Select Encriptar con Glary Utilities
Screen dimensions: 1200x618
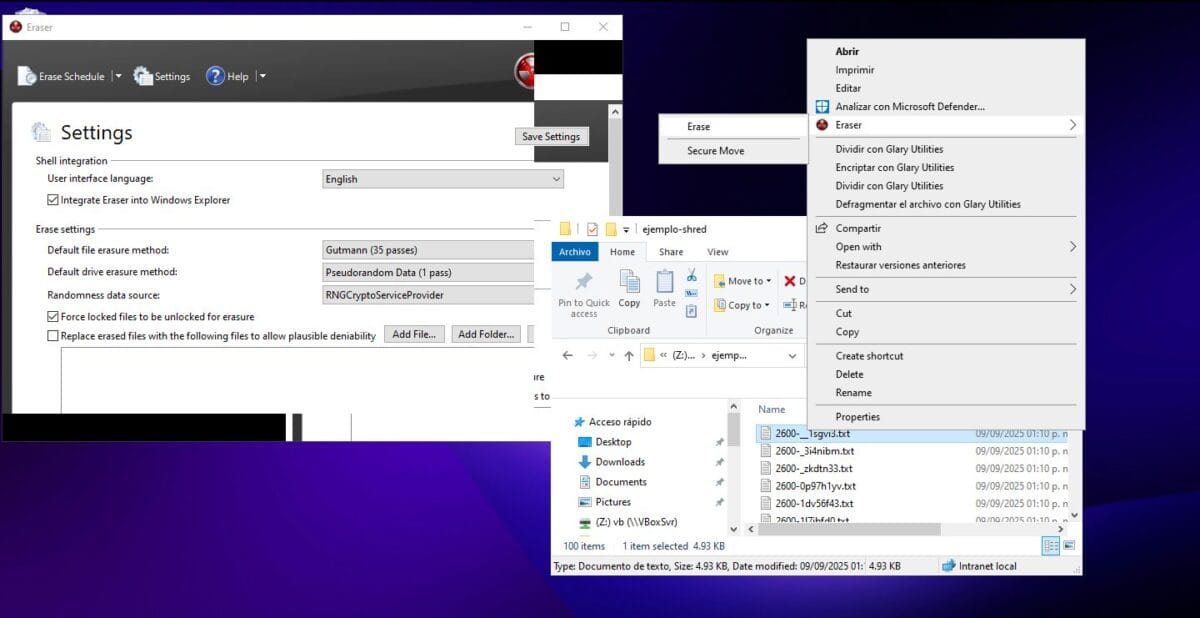click(895, 167)
